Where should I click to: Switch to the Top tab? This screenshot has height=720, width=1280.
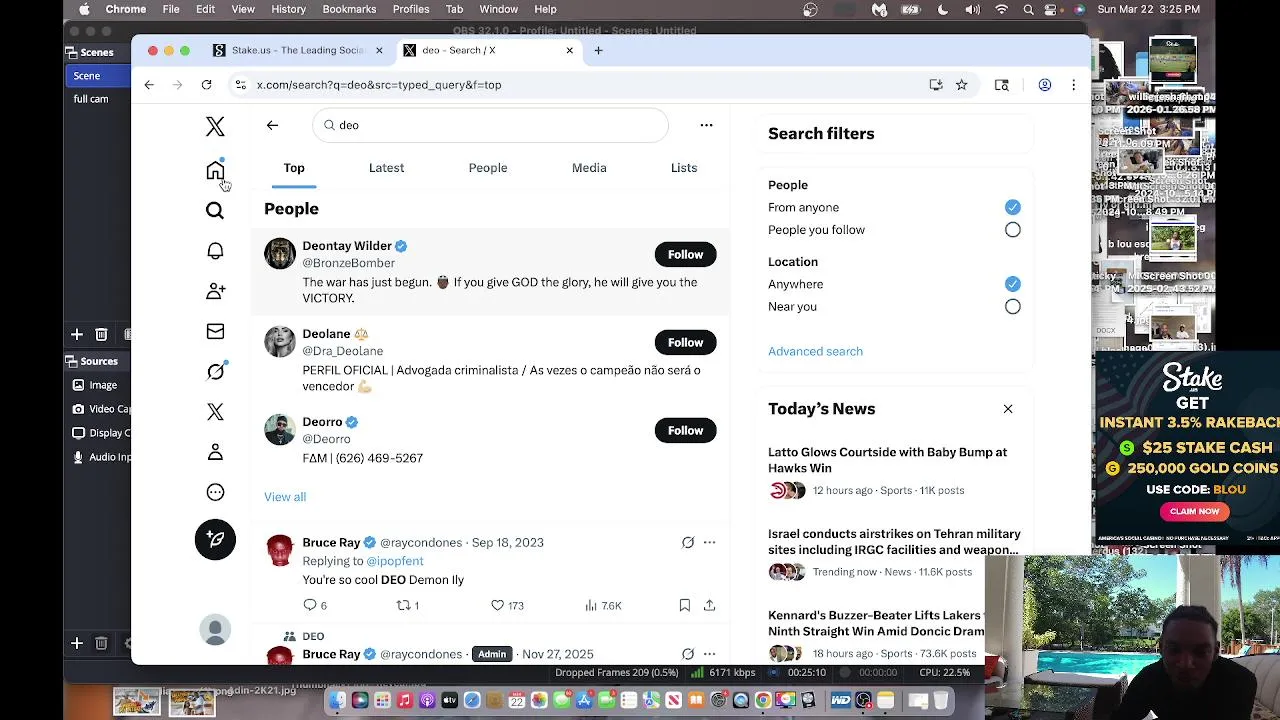(294, 168)
